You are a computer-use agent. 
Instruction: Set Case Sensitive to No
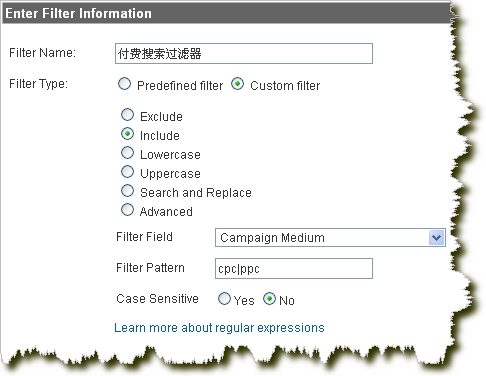269,298
